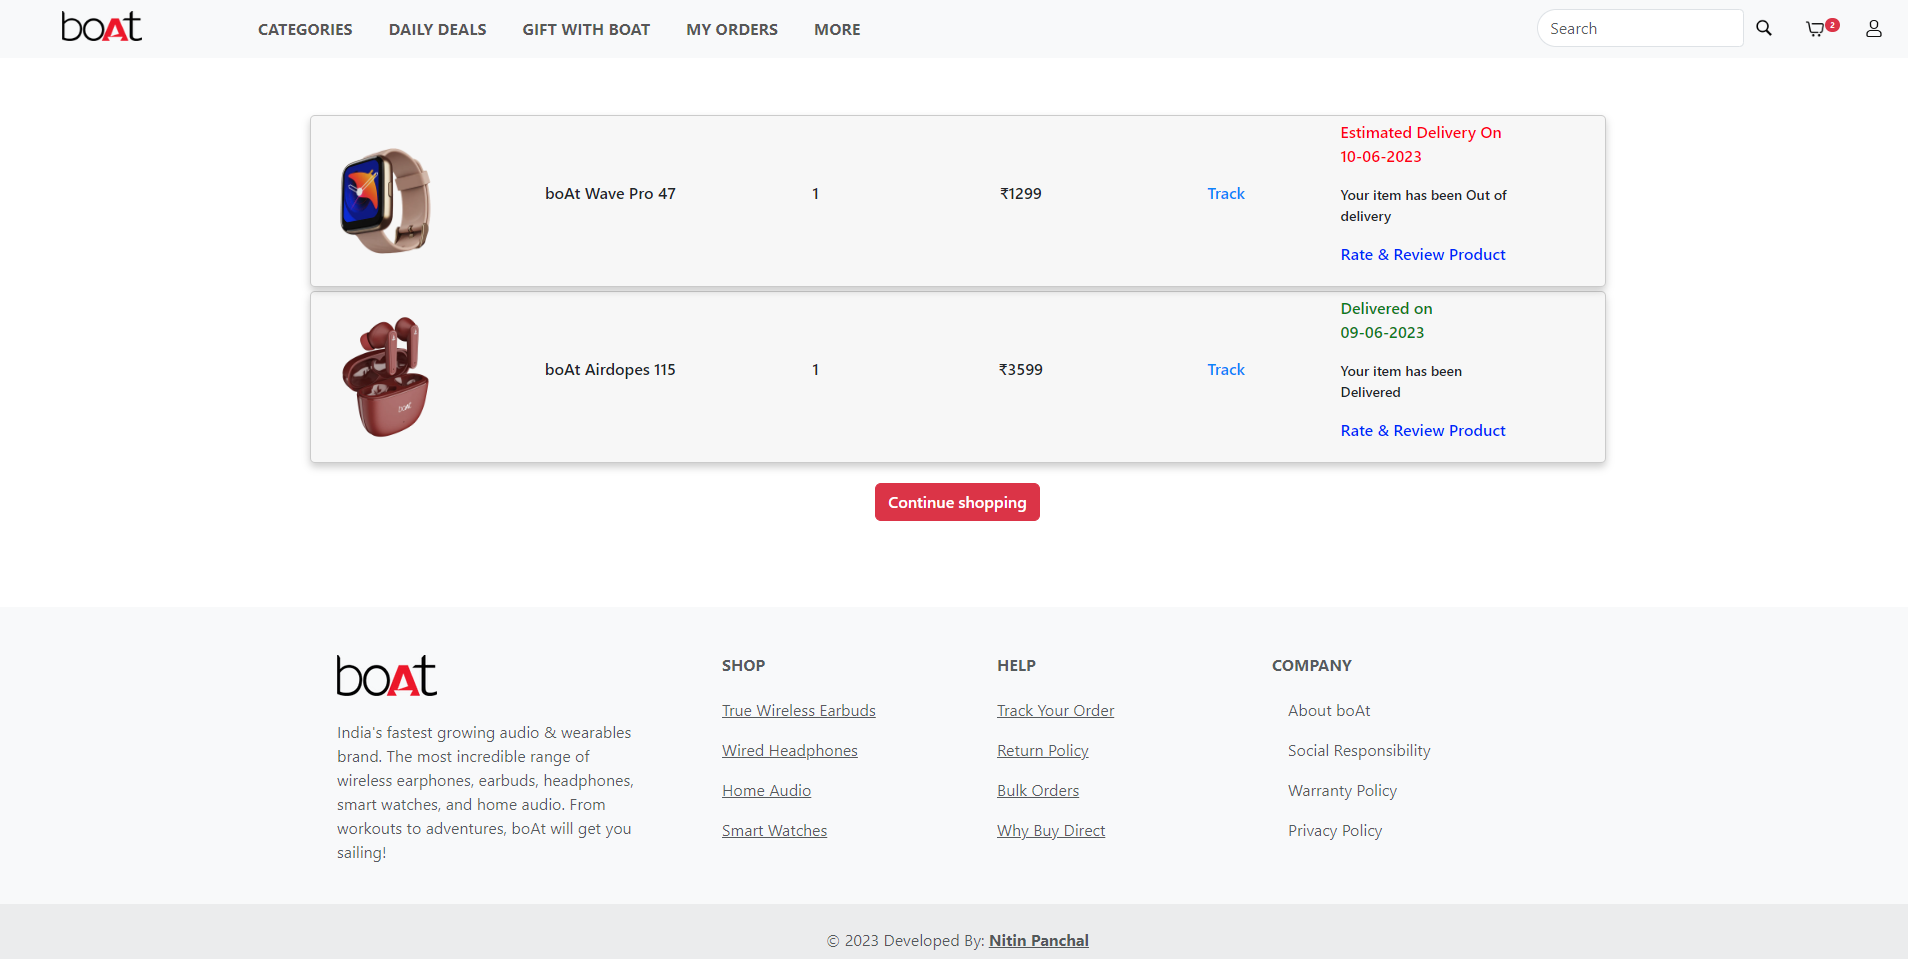Rate & Review the Airdopes 115
Screen dimensions: 1908x959
pos(1423,431)
